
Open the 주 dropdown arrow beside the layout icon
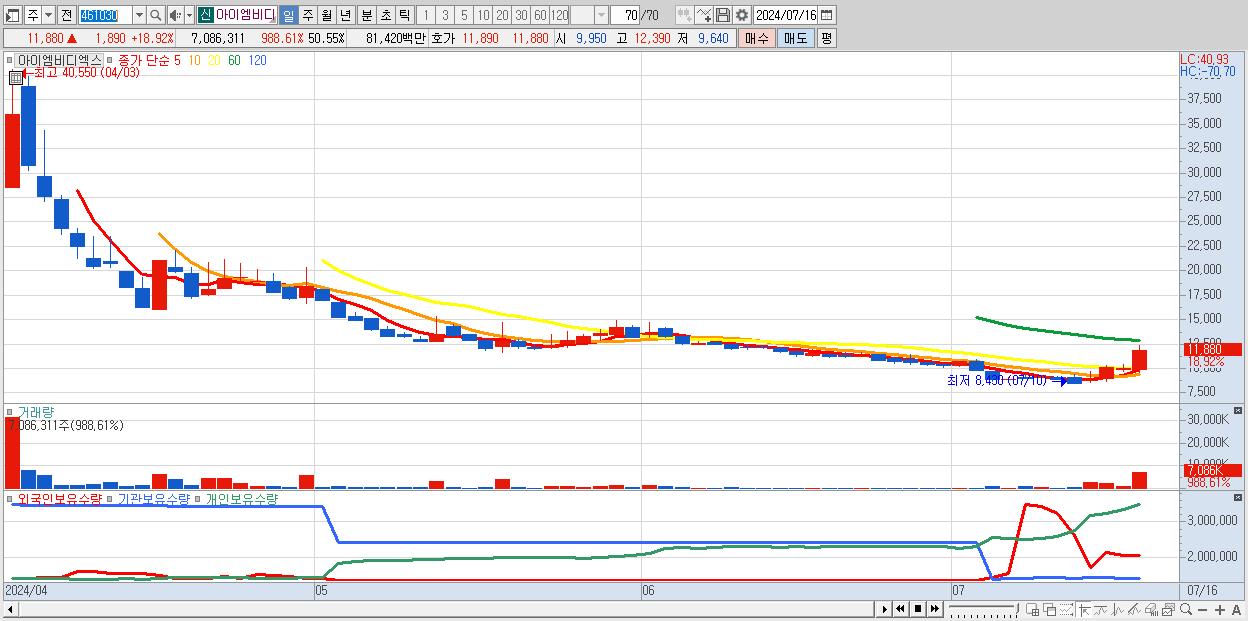pos(48,15)
